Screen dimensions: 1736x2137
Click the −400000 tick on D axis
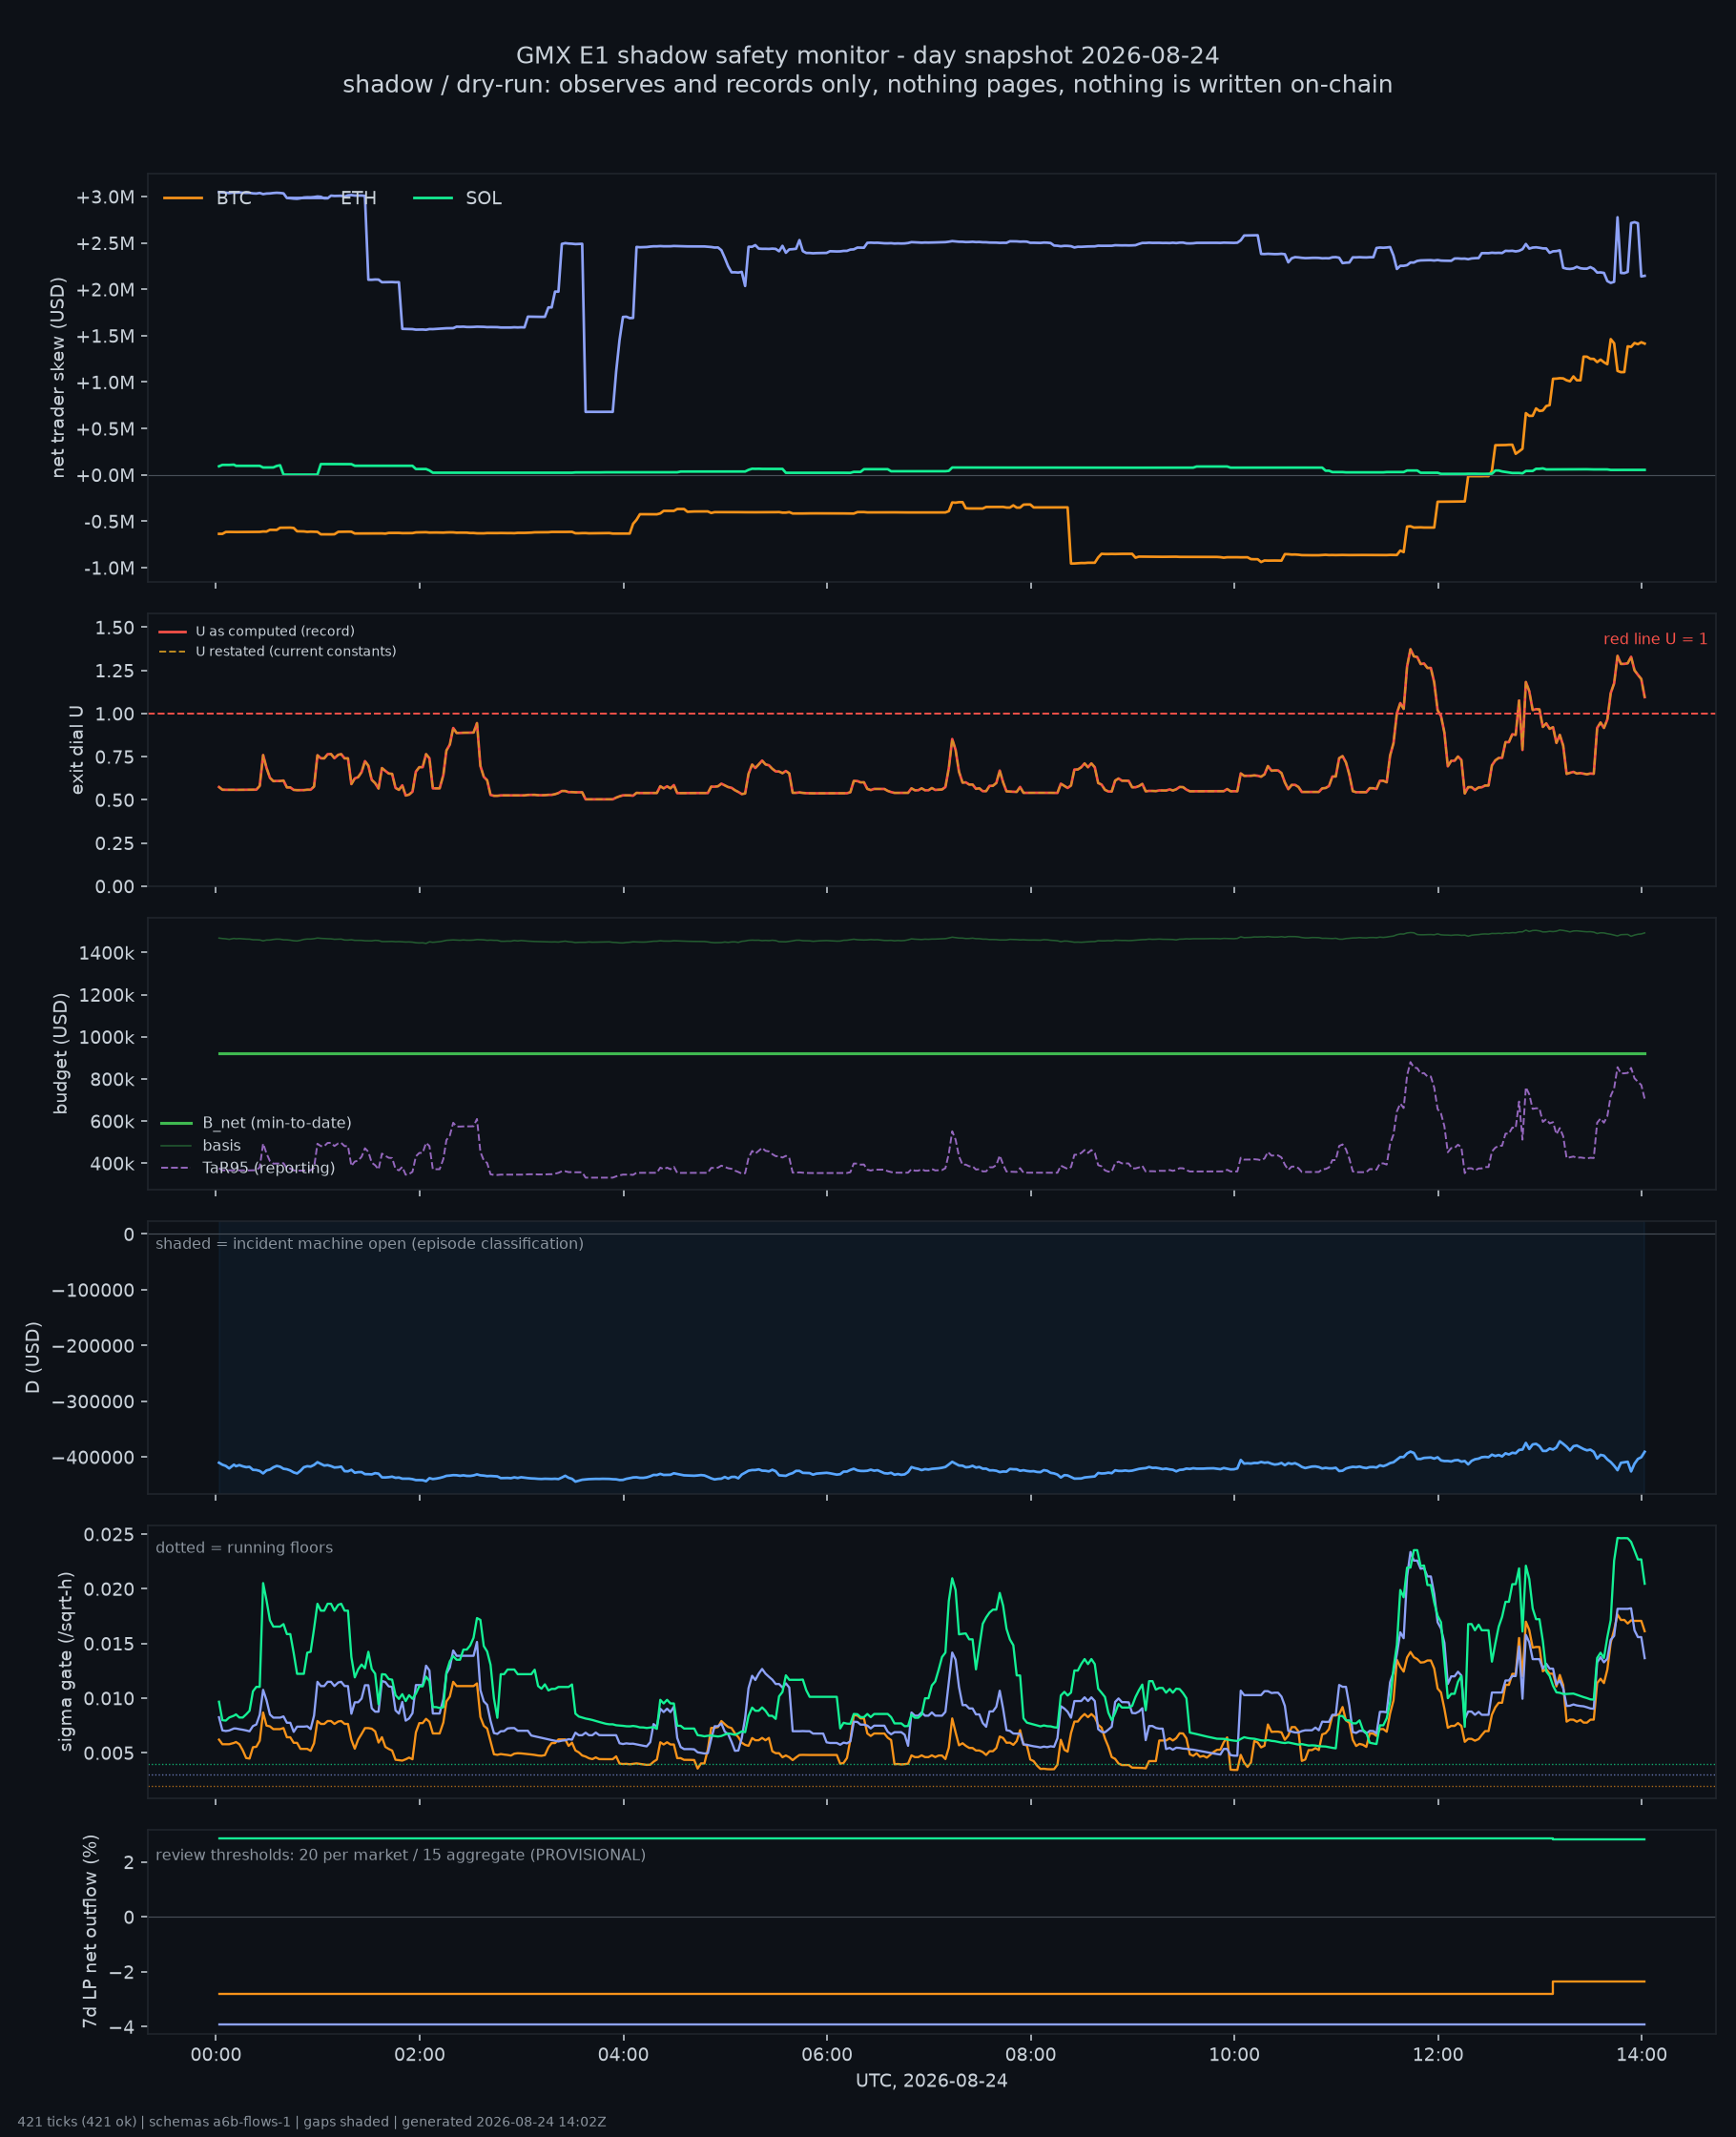[x=93, y=1457]
